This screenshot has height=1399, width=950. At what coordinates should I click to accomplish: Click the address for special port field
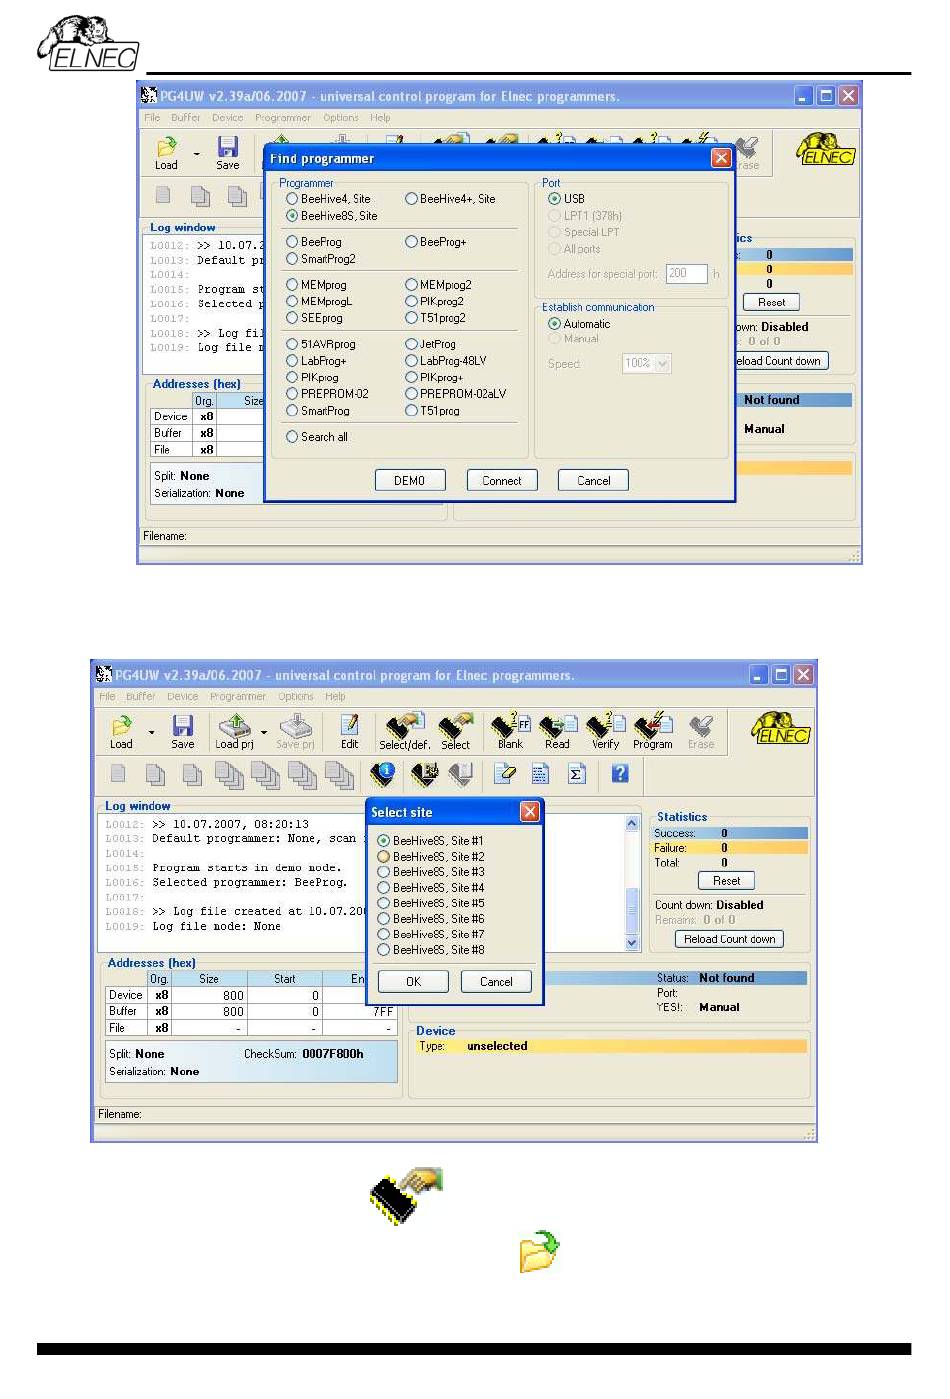coord(687,274)
